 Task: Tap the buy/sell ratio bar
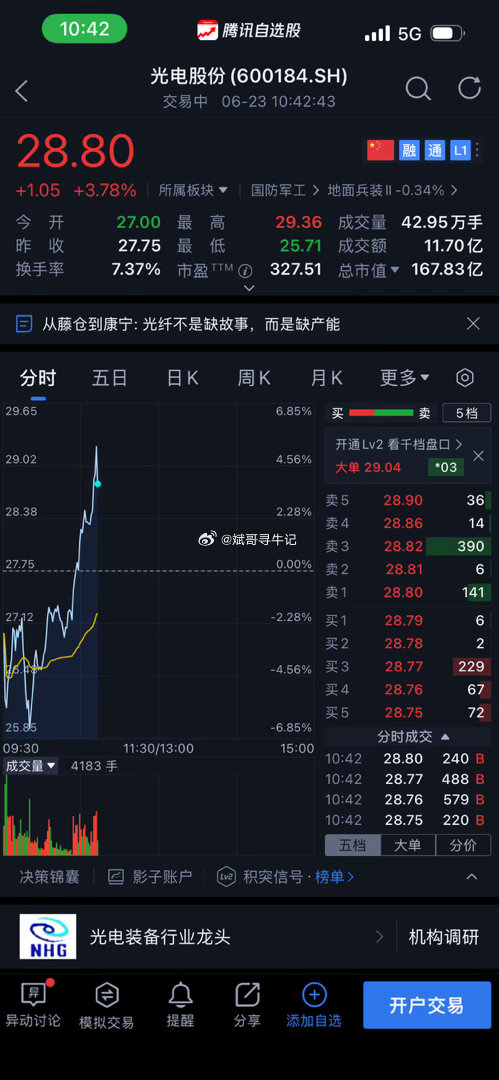[x=381, y=413]
